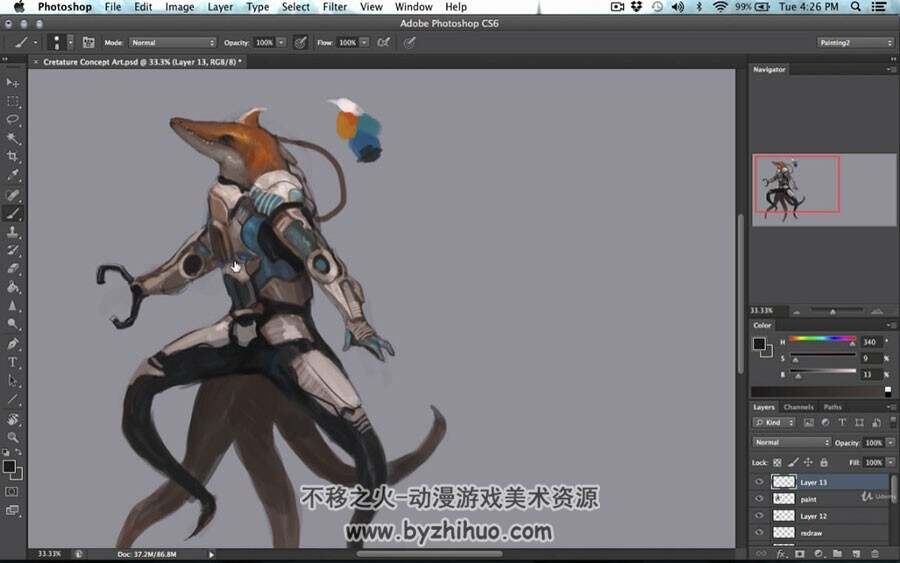
Task: Select the Hand tool
Action: (12, 419)
